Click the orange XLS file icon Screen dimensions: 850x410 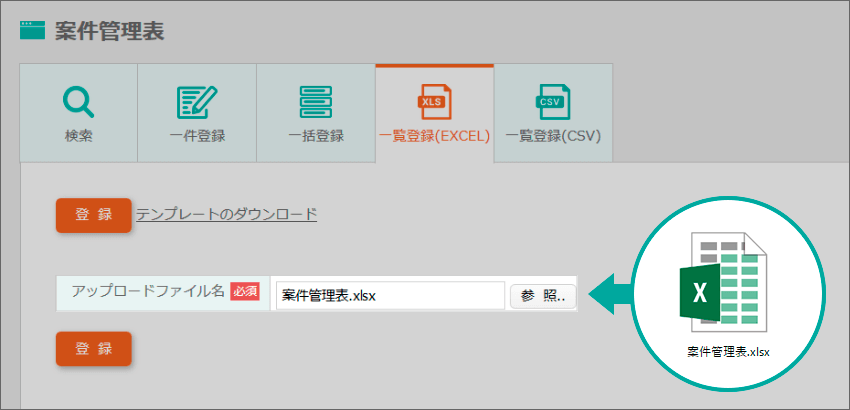(x=434, y=102)
